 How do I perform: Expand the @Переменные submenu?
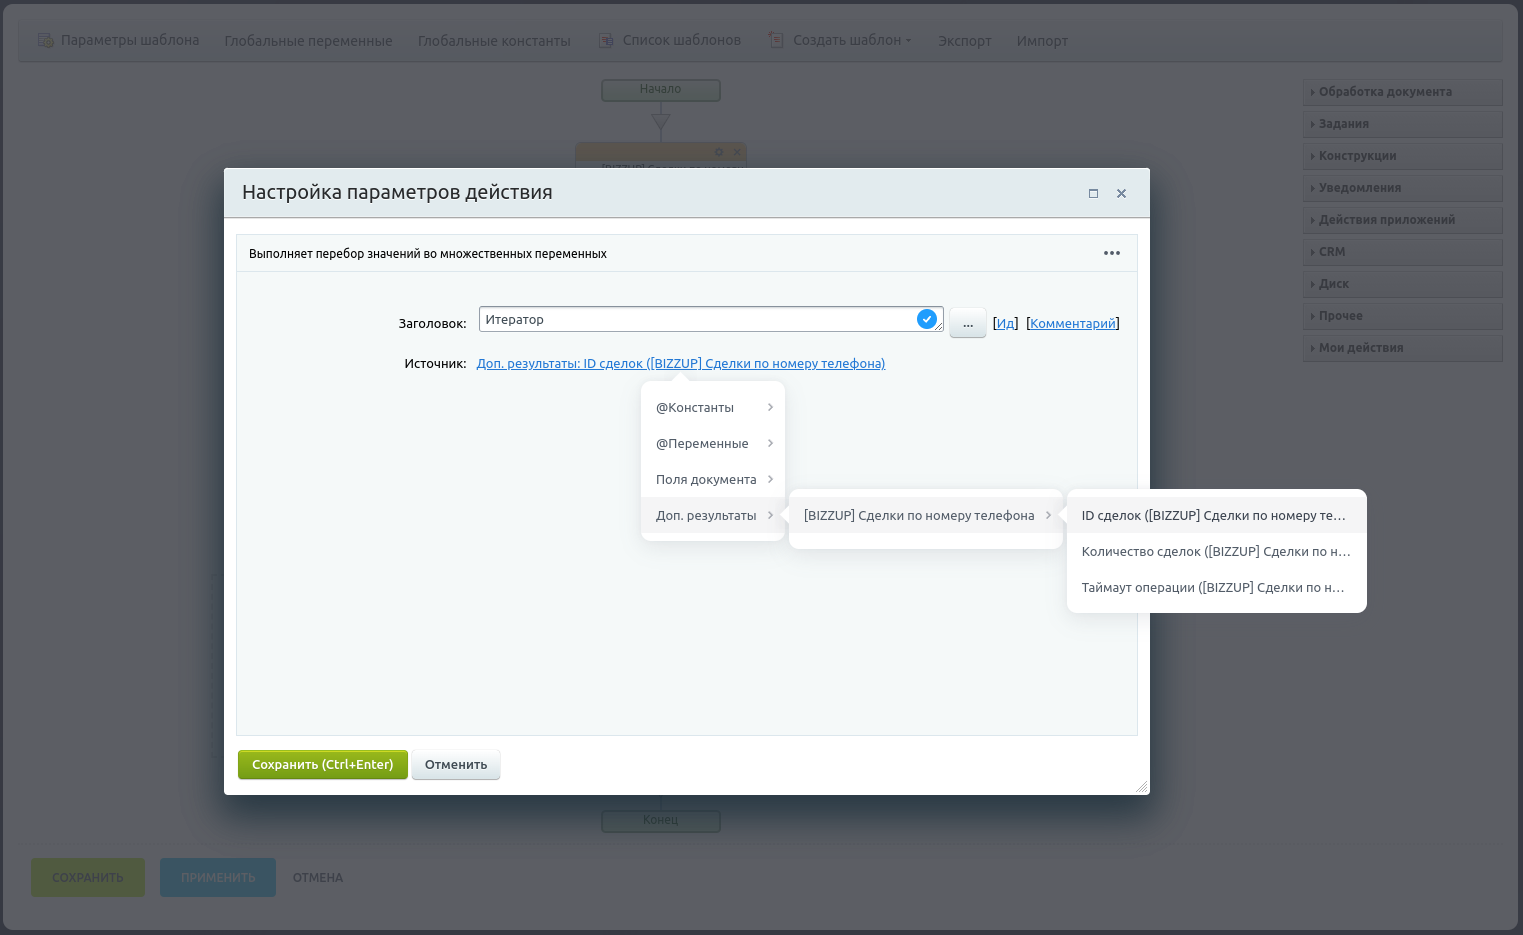(713, 444)
